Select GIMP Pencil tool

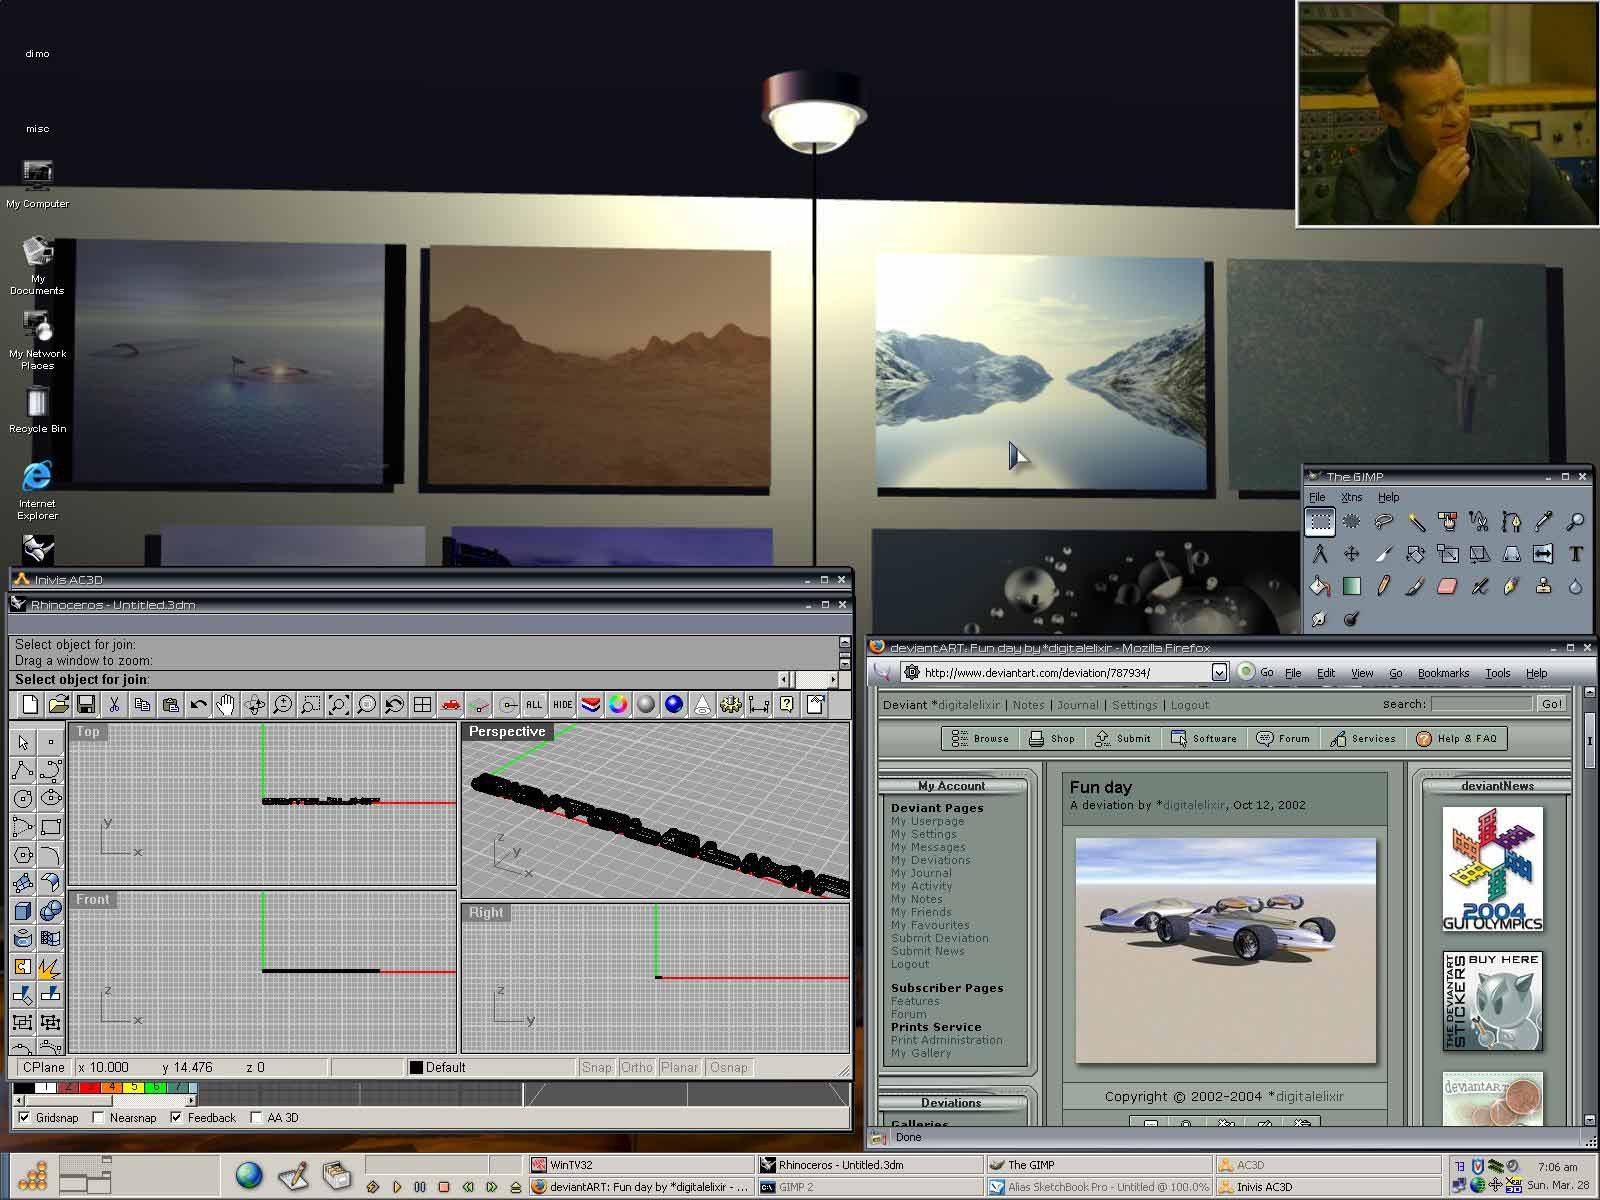(x=1384, y=586)
